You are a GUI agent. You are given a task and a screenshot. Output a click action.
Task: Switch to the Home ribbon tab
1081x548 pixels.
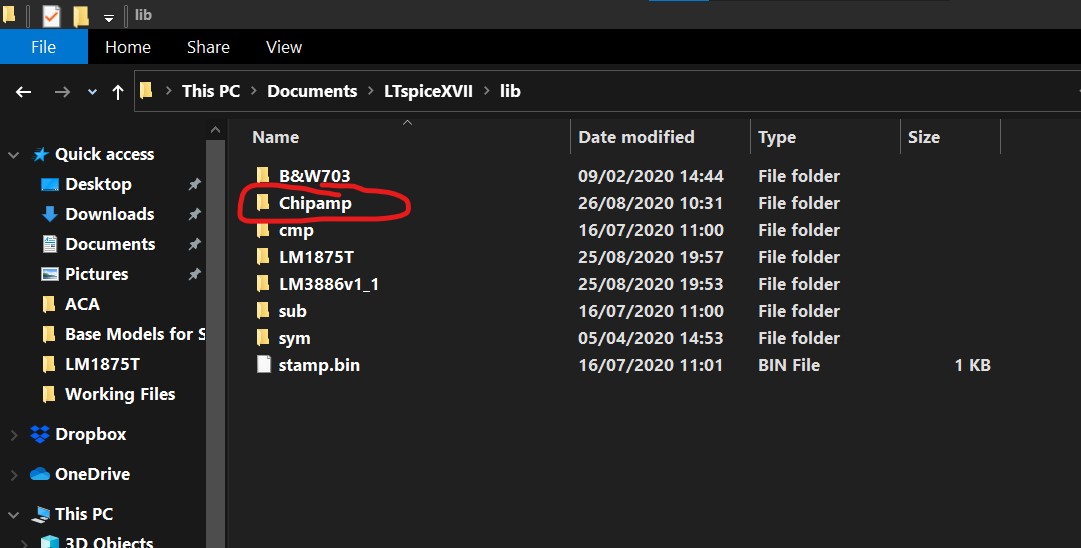(128, 47)
